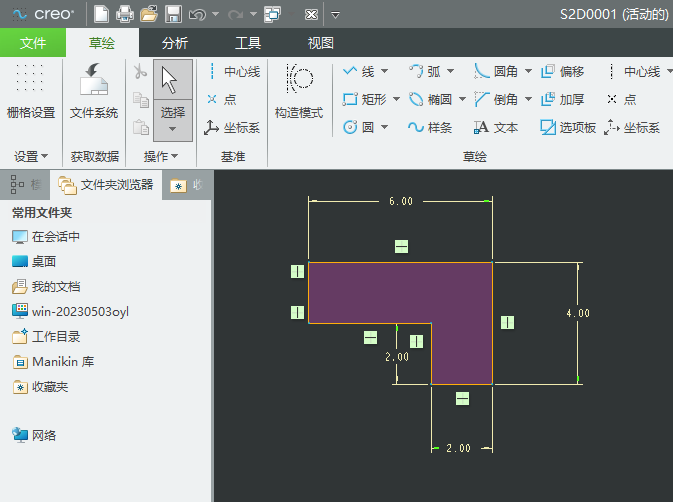Select the 线 line sketch tool
This screenshot has height=502, width=673.
pyautogui.click(x=358, y=71)
